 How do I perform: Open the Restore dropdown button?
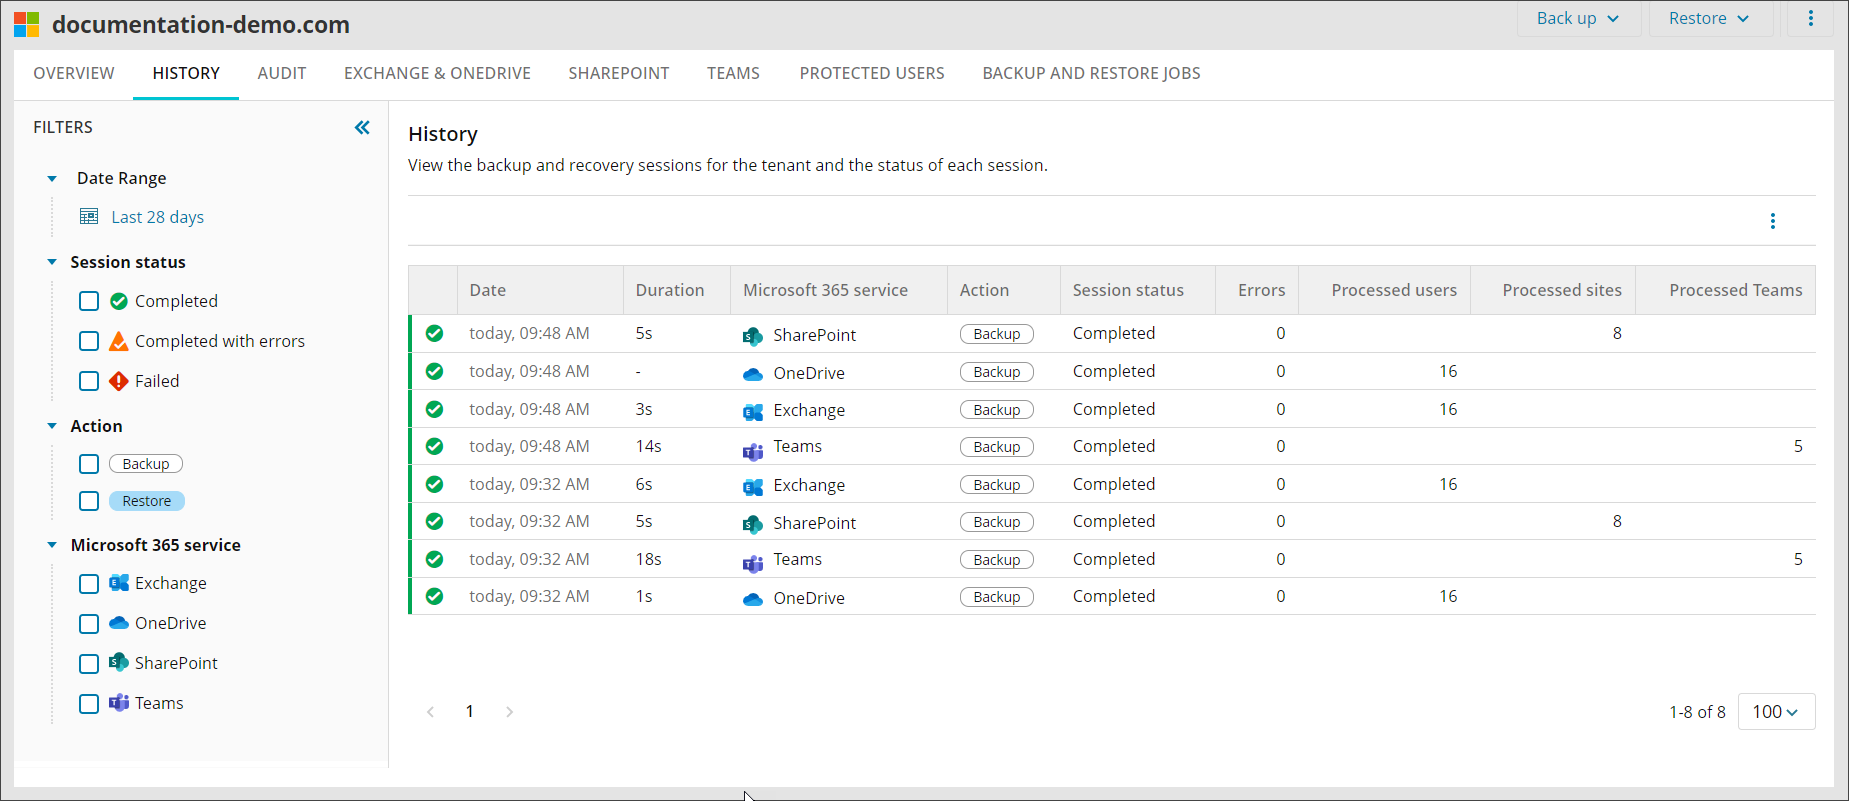tap(1708, 19)
